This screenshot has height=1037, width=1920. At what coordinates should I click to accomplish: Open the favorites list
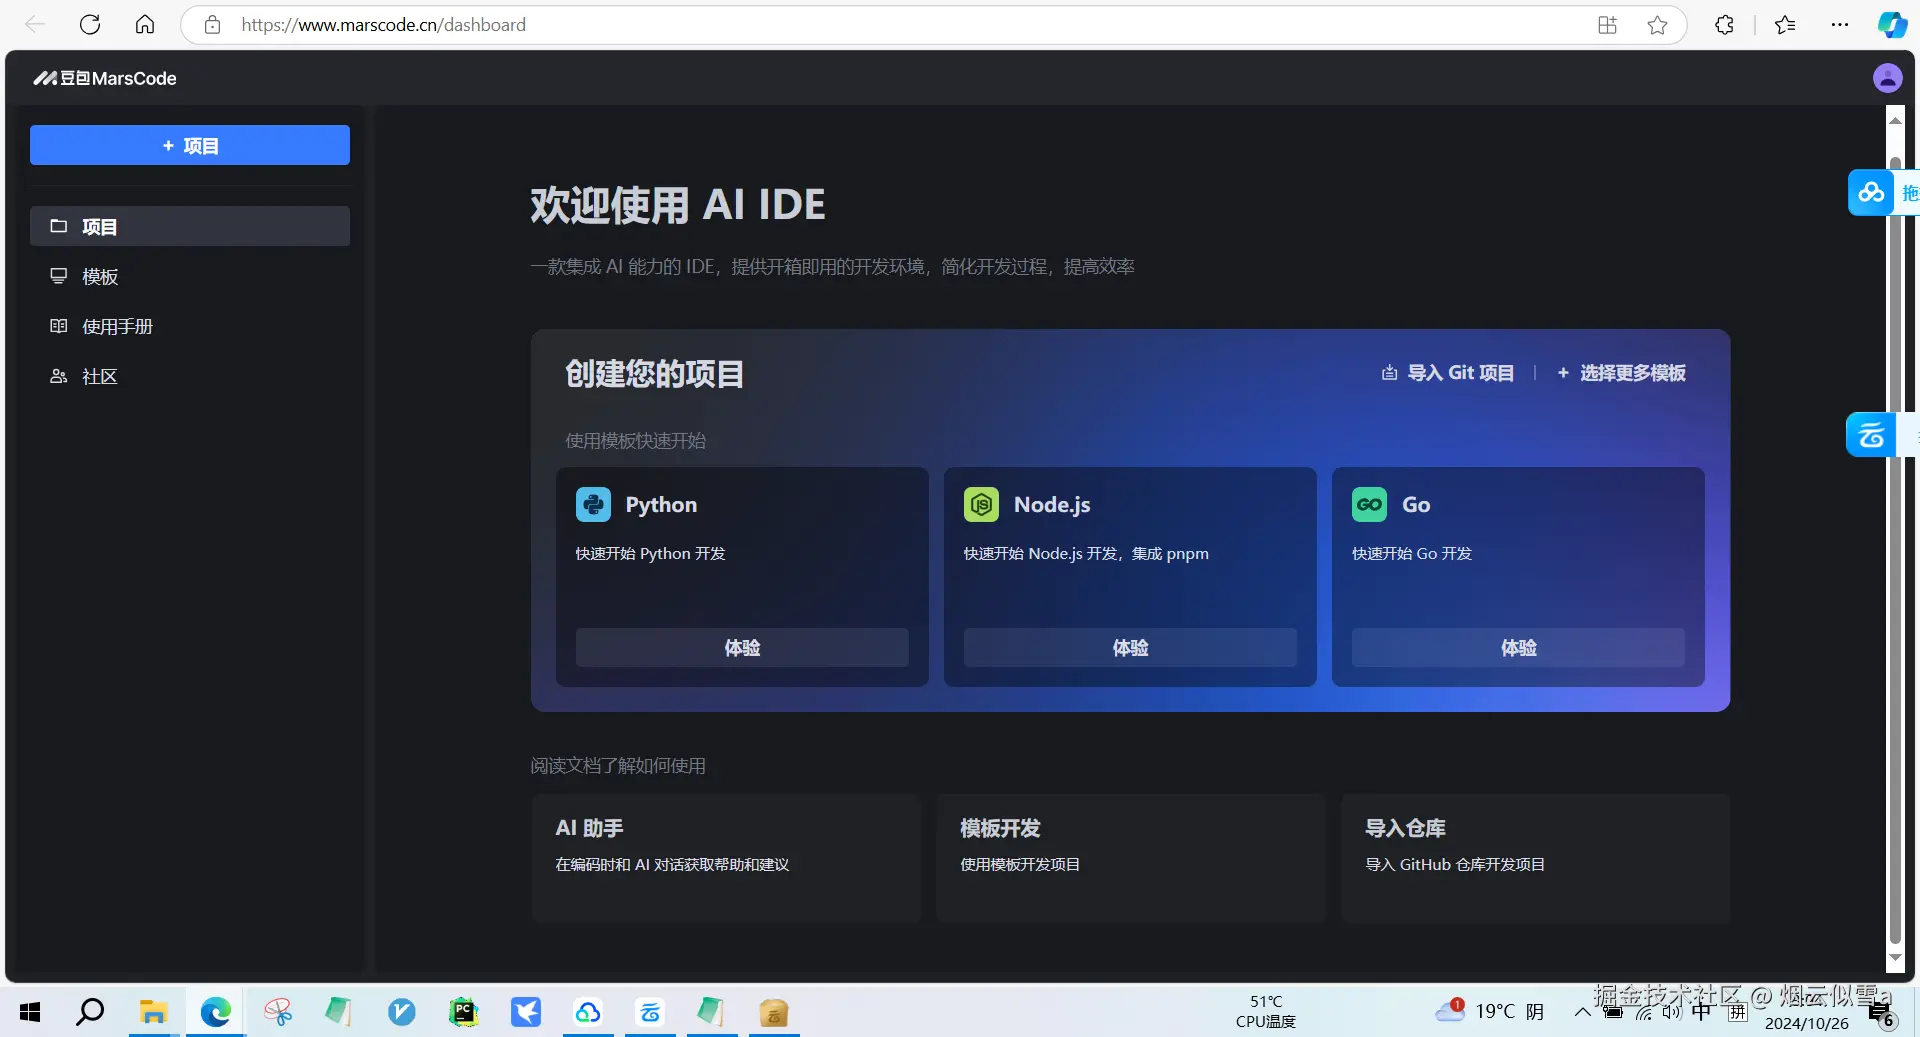[x=1785, y=25]
